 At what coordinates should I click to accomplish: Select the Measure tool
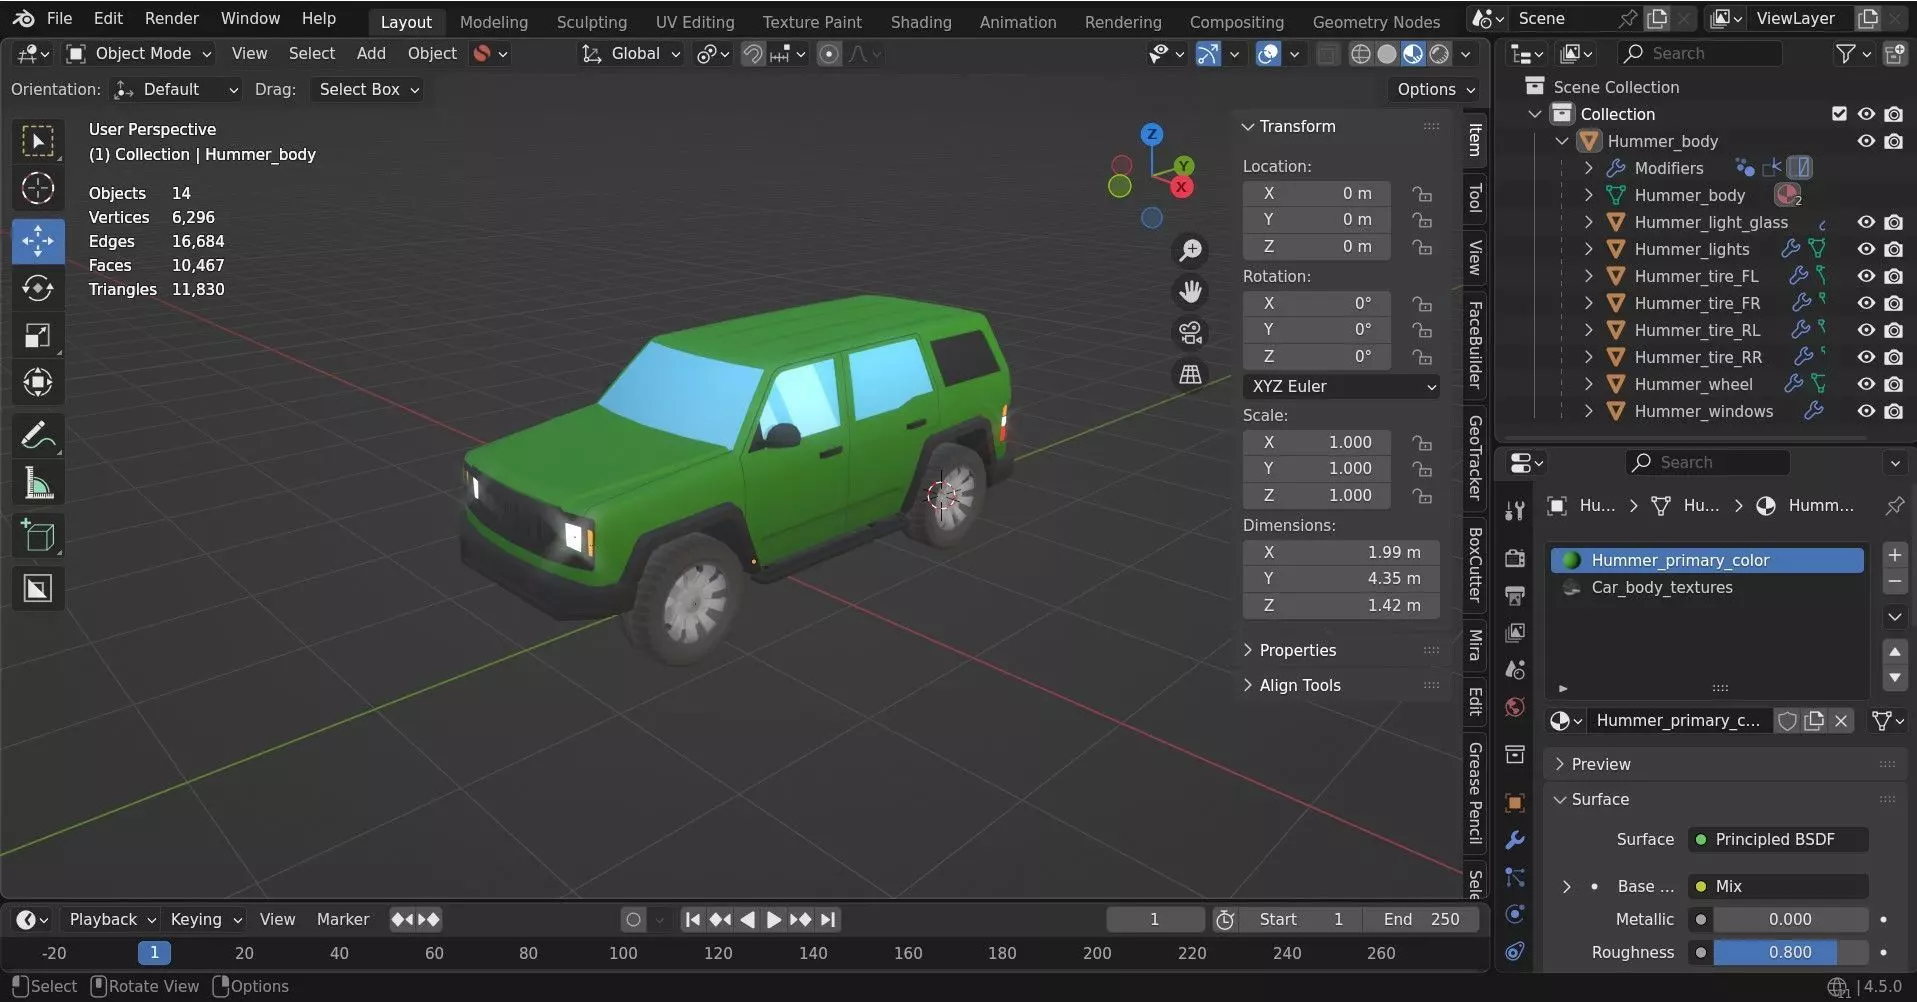click(38, 484)
